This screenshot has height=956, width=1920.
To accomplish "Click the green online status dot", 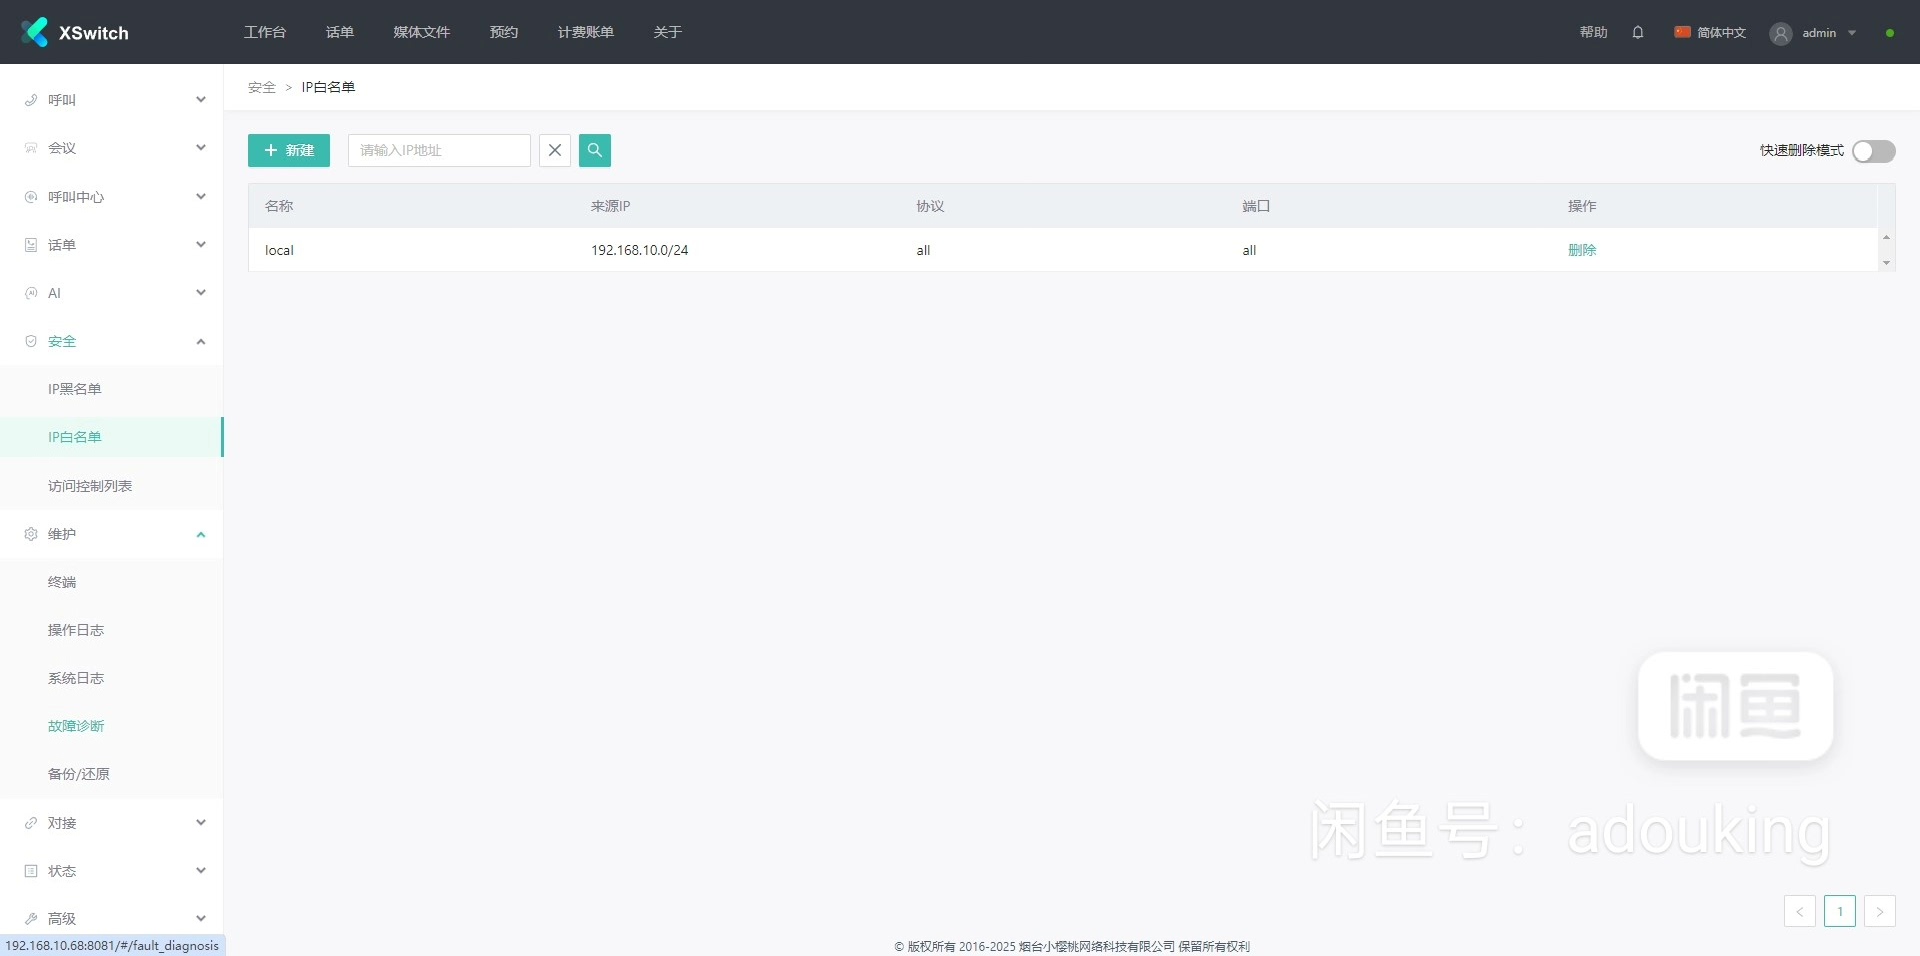I will click(x=1890, y=33).
